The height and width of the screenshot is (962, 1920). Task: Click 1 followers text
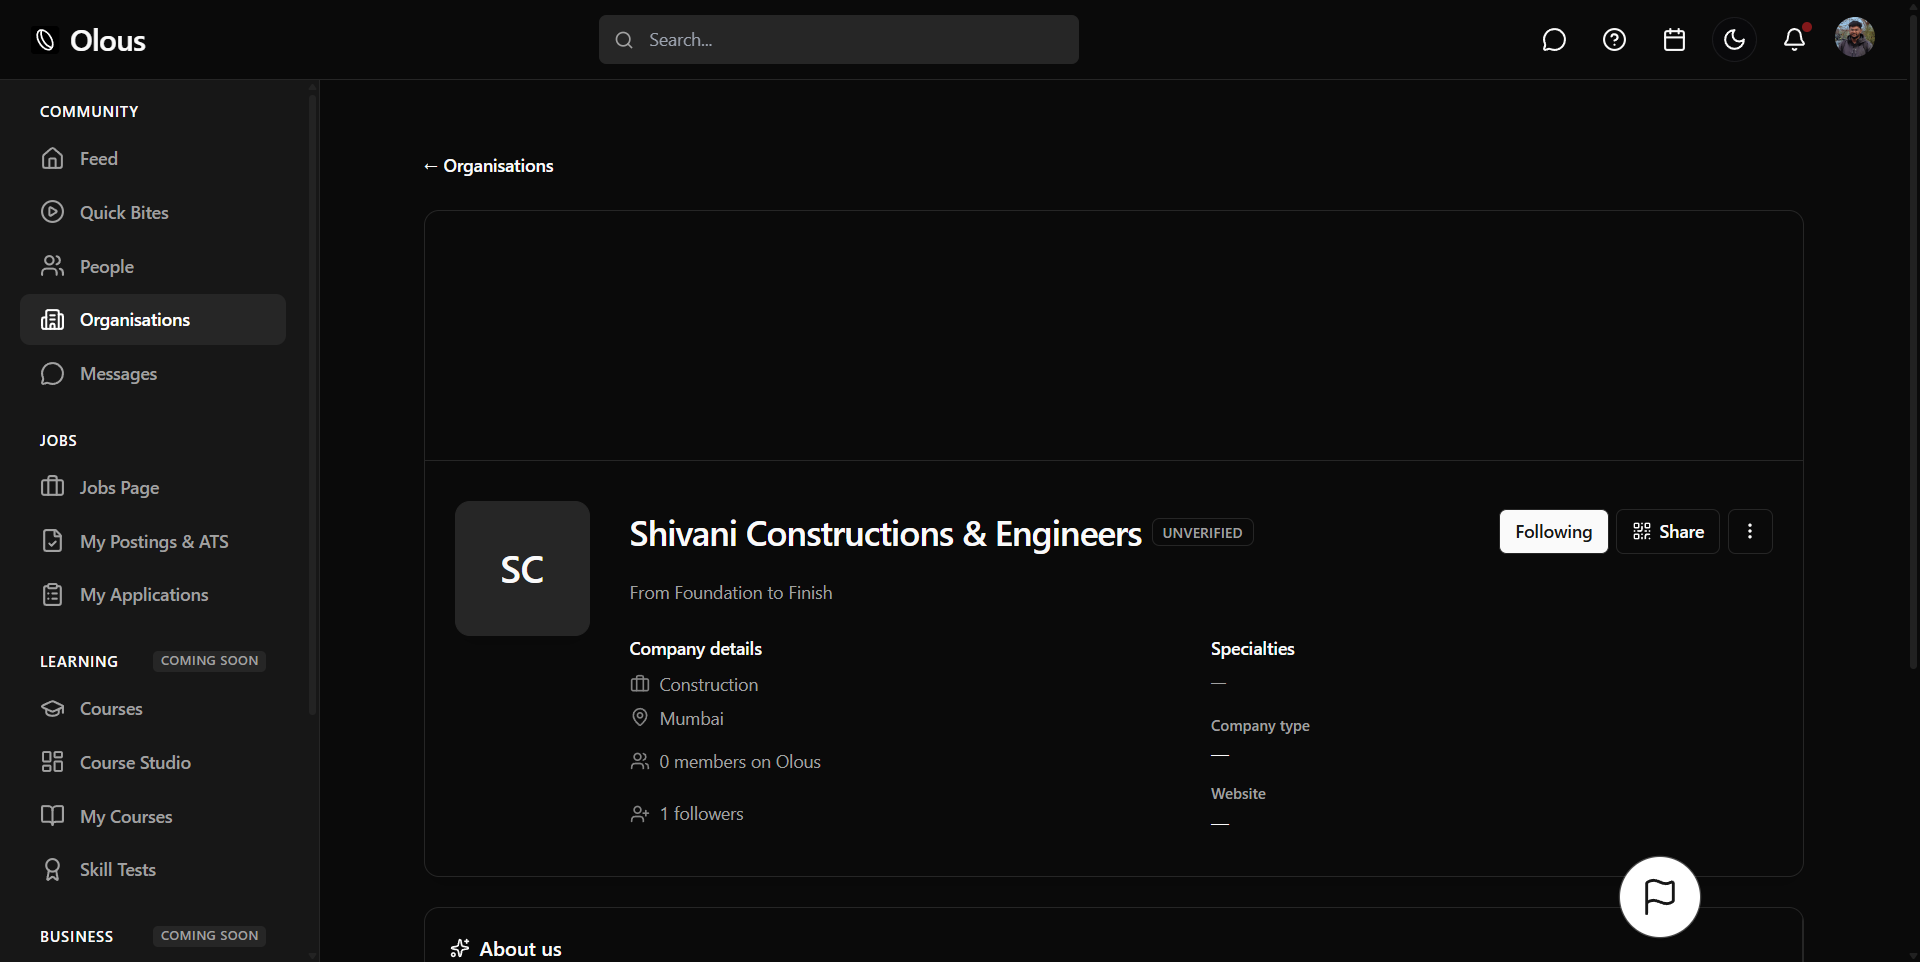pyautogui.click(x=701, y=814)
